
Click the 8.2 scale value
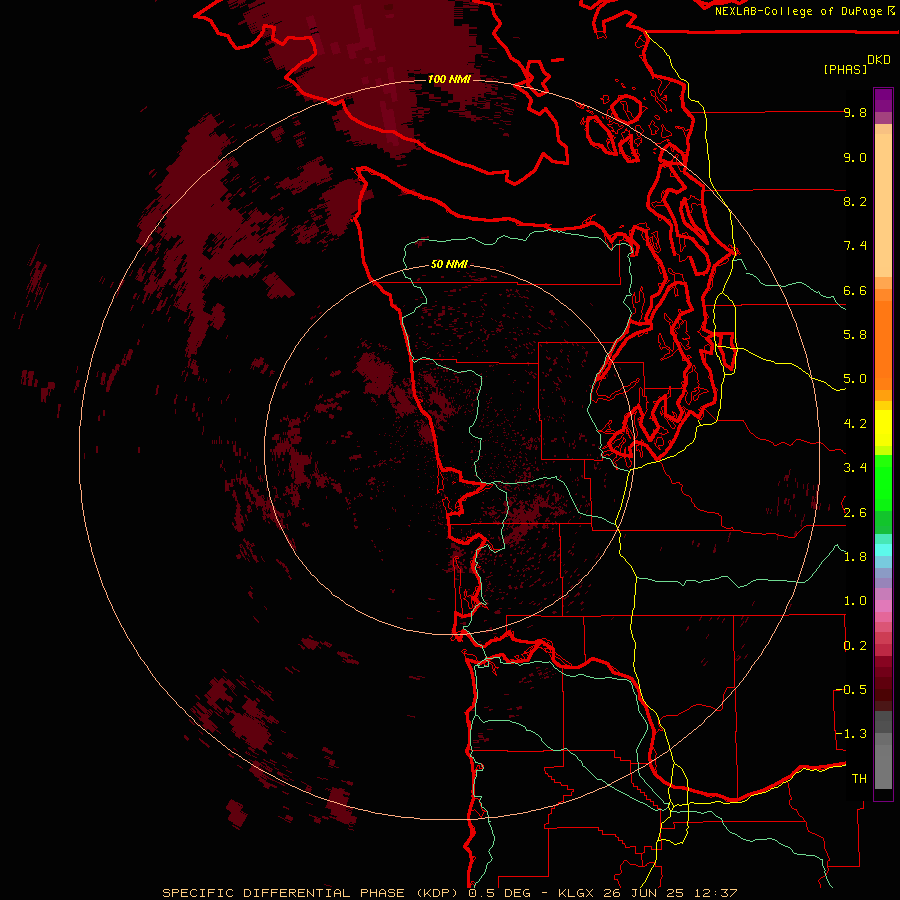click(x=855, y=201)
